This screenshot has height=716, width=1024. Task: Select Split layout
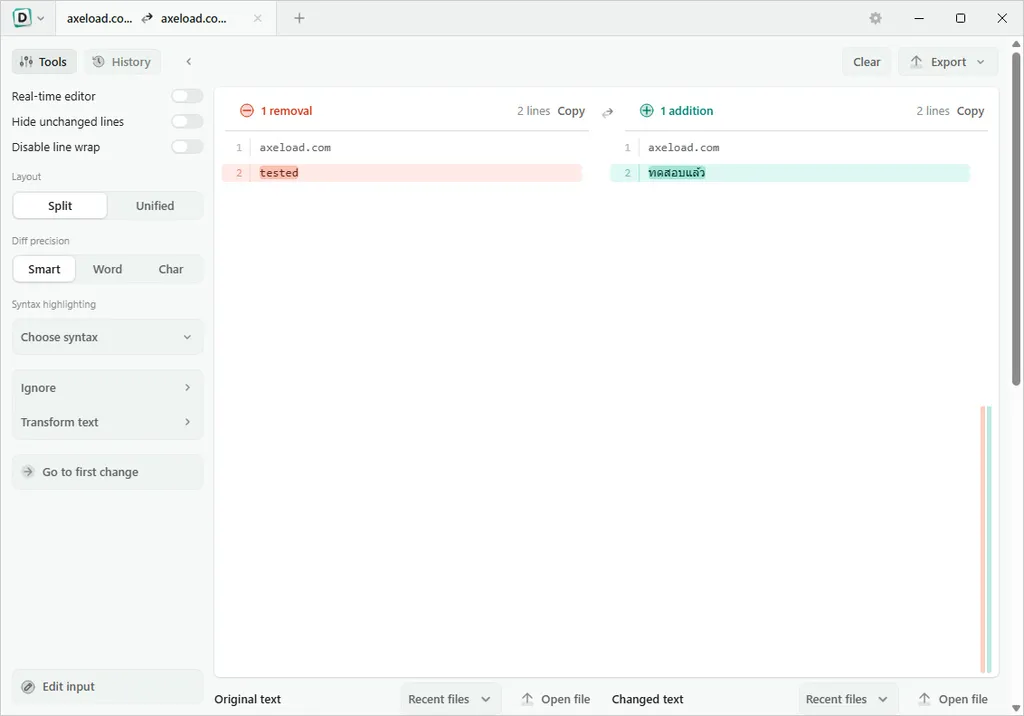click(x=60, y=206)
